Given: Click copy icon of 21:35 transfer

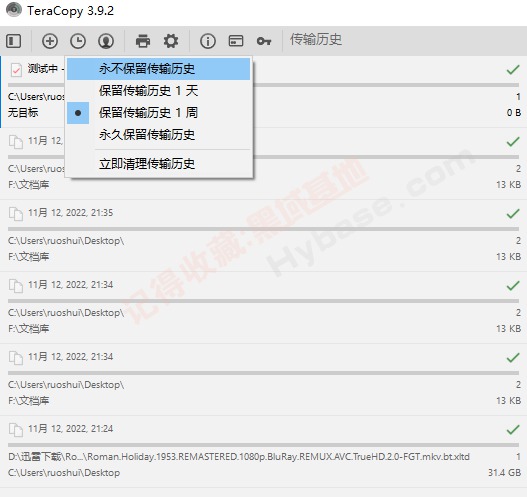Looking at the screenshot, I should 15,214.
